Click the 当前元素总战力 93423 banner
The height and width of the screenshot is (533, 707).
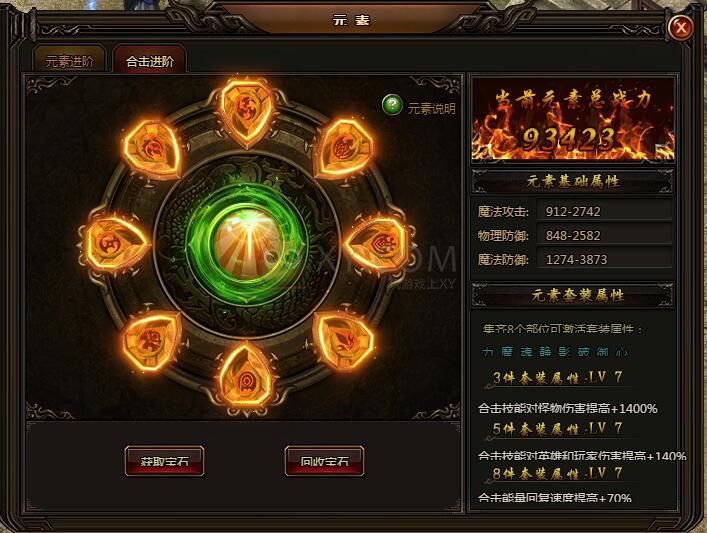point(573,119)
